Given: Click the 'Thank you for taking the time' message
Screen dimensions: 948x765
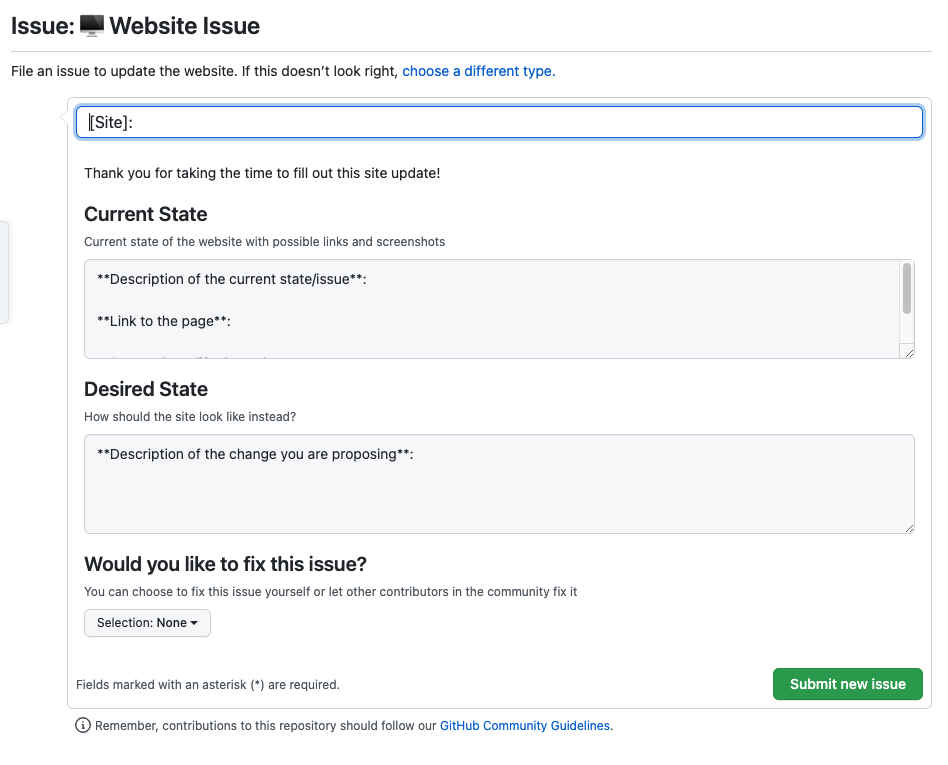Looking at the screenshot, I should [262, 173].
